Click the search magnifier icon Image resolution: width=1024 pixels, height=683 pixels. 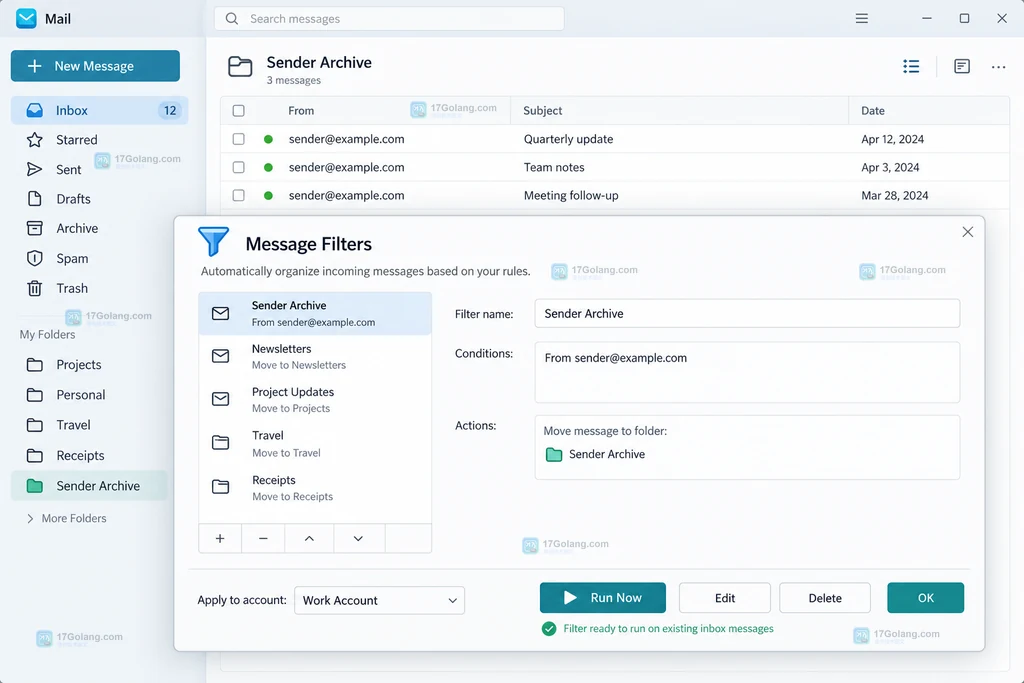pos(232,19)
